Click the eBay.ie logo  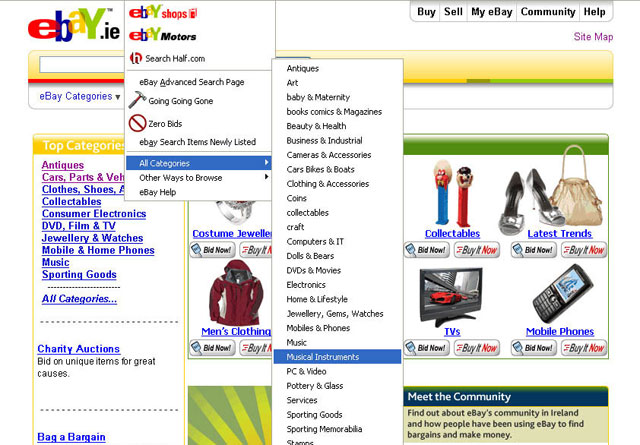74,25
